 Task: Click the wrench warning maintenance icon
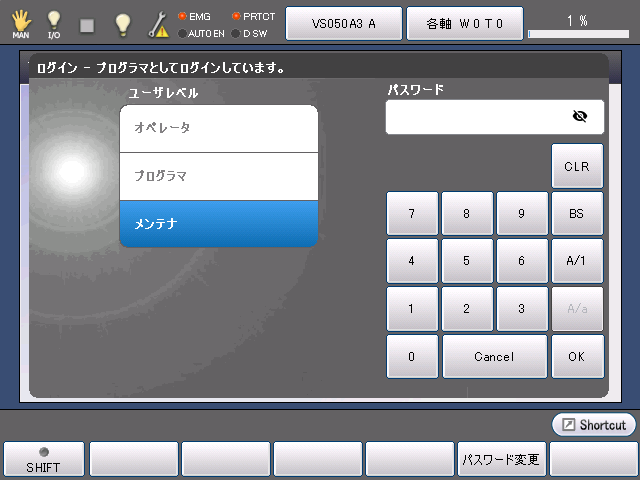coord(158,24)
